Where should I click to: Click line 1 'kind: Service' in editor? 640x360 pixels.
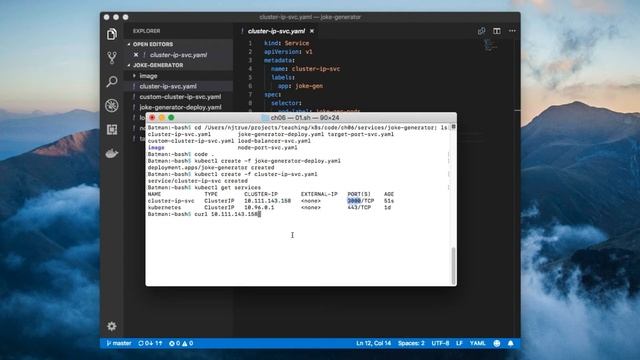pos(287,43)
